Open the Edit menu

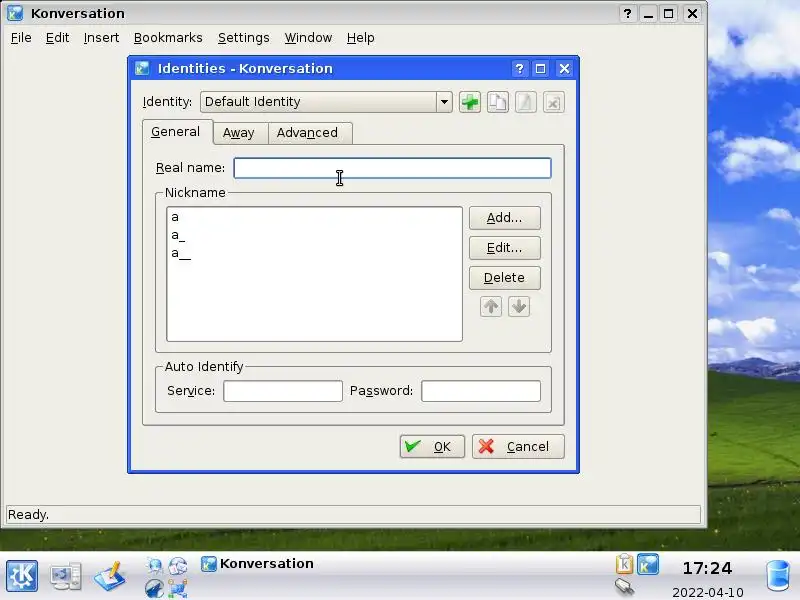click(x=57, y=38)
